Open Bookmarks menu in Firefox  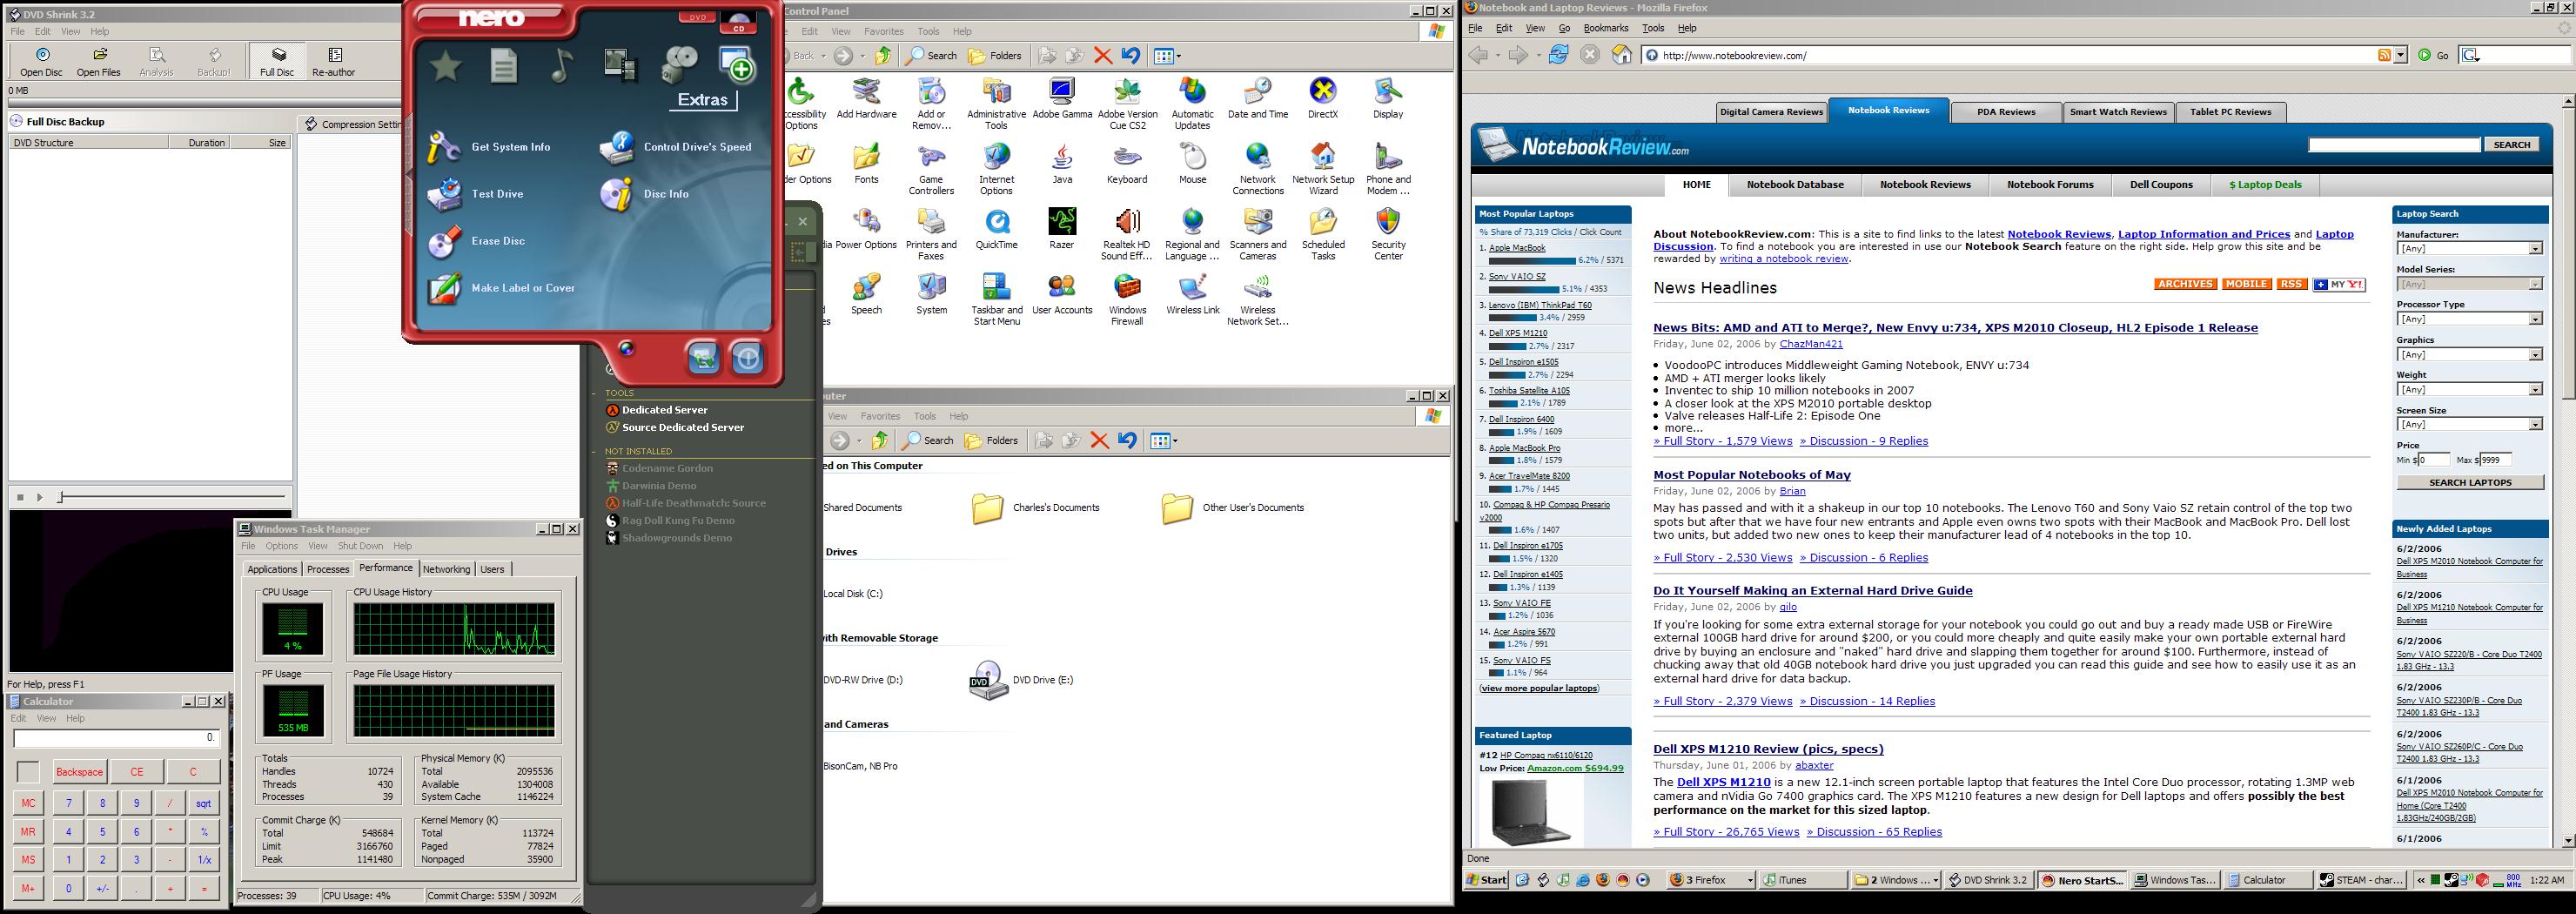(1605, 28)
